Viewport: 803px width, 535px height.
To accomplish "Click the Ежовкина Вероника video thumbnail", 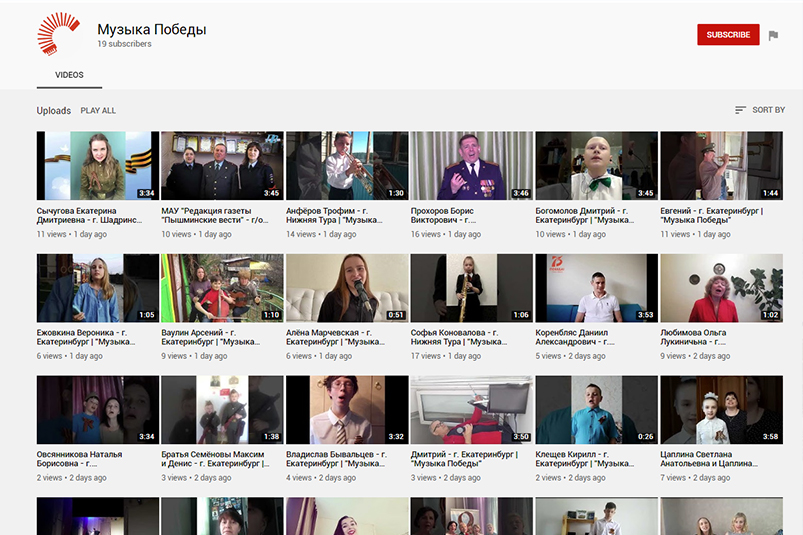I will pos(97,288).
